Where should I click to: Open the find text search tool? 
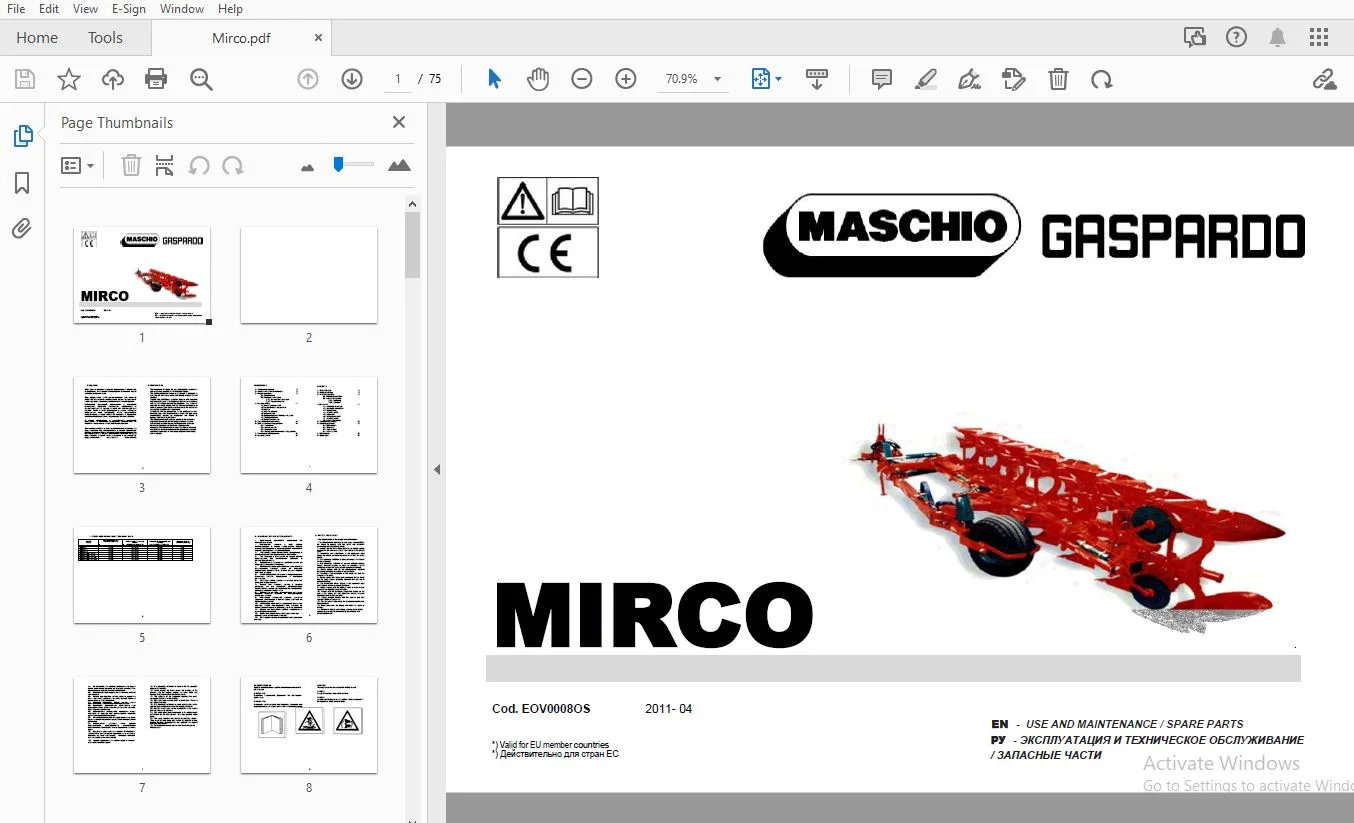click(x=201, y=79)
